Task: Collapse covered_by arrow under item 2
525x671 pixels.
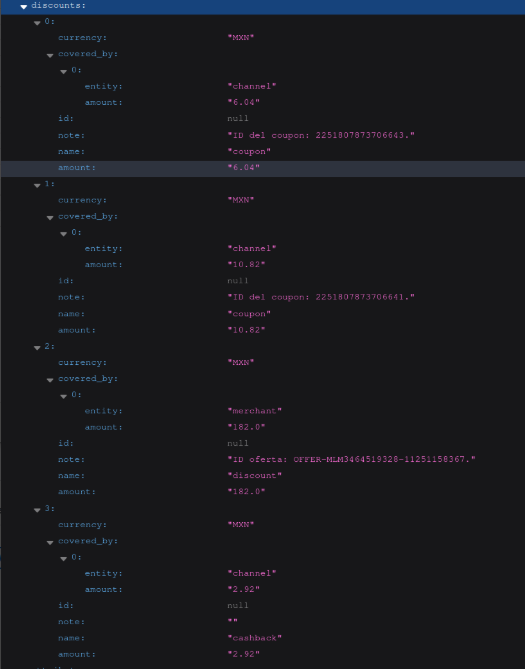Action: pyautogui.click(x=50, y=380)
